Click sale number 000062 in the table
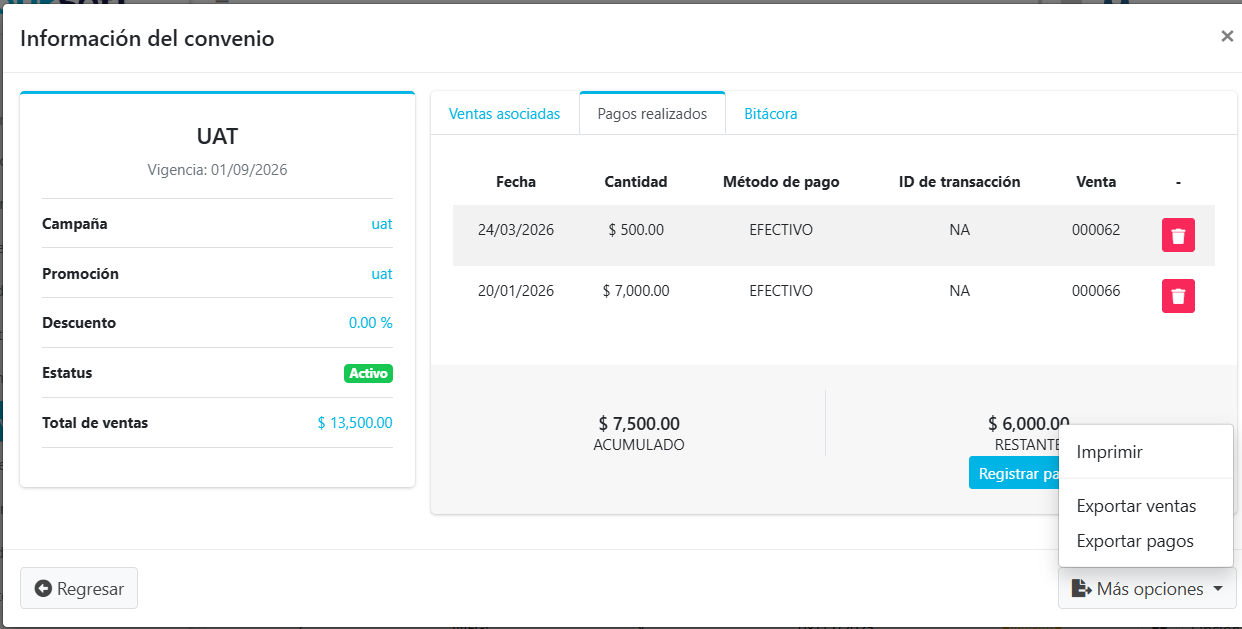This screenshot has height=629, width=1242. tap(1095, 230)
